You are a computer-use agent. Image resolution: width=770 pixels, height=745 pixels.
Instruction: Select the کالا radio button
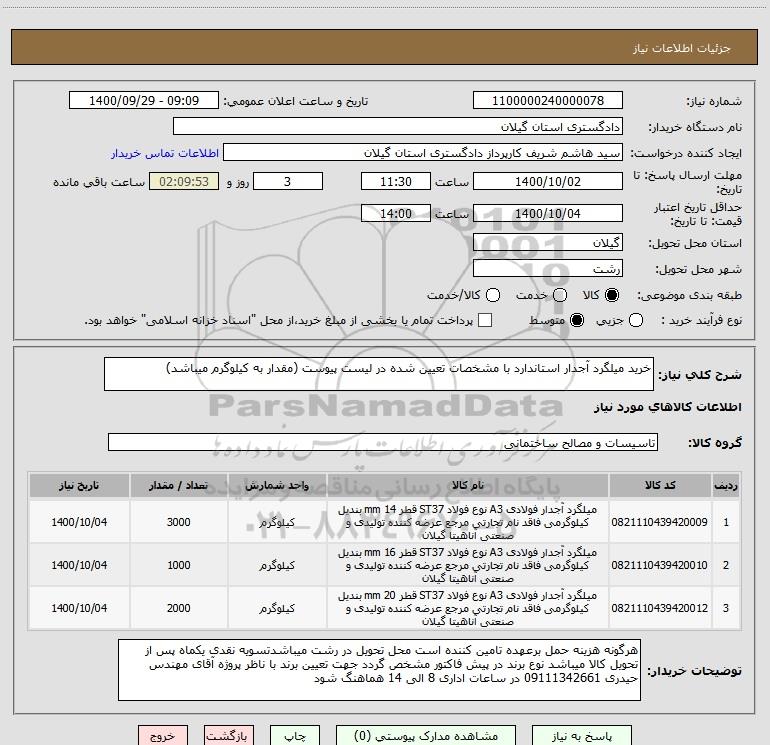point(612,295)
